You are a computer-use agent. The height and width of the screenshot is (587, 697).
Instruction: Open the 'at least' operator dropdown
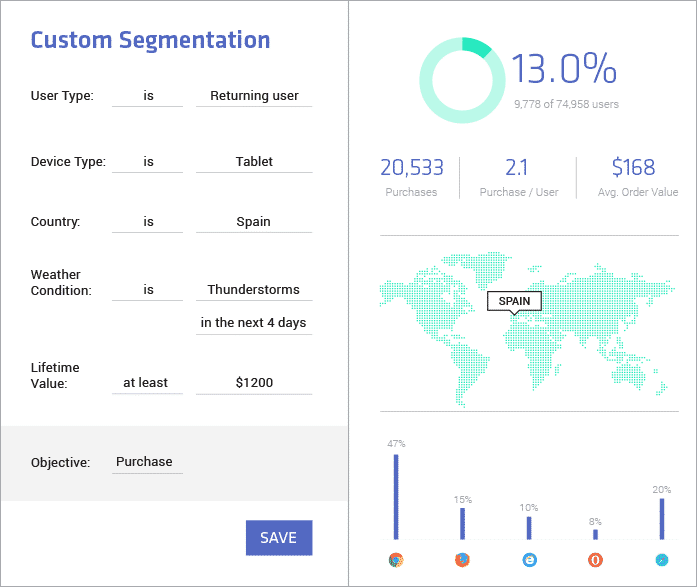[x=146, y=382]
